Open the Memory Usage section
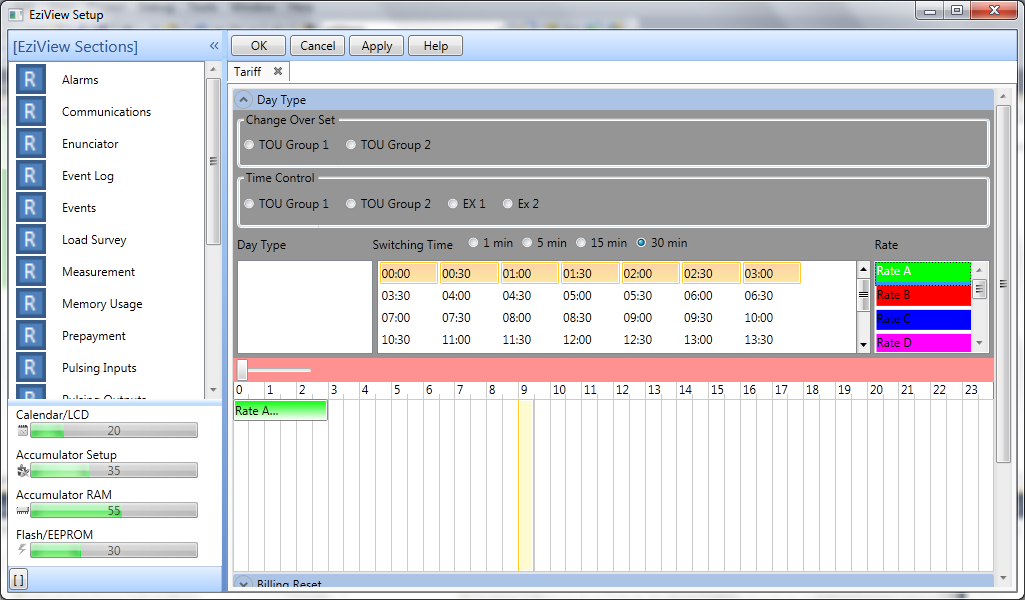 pos(102,304)
